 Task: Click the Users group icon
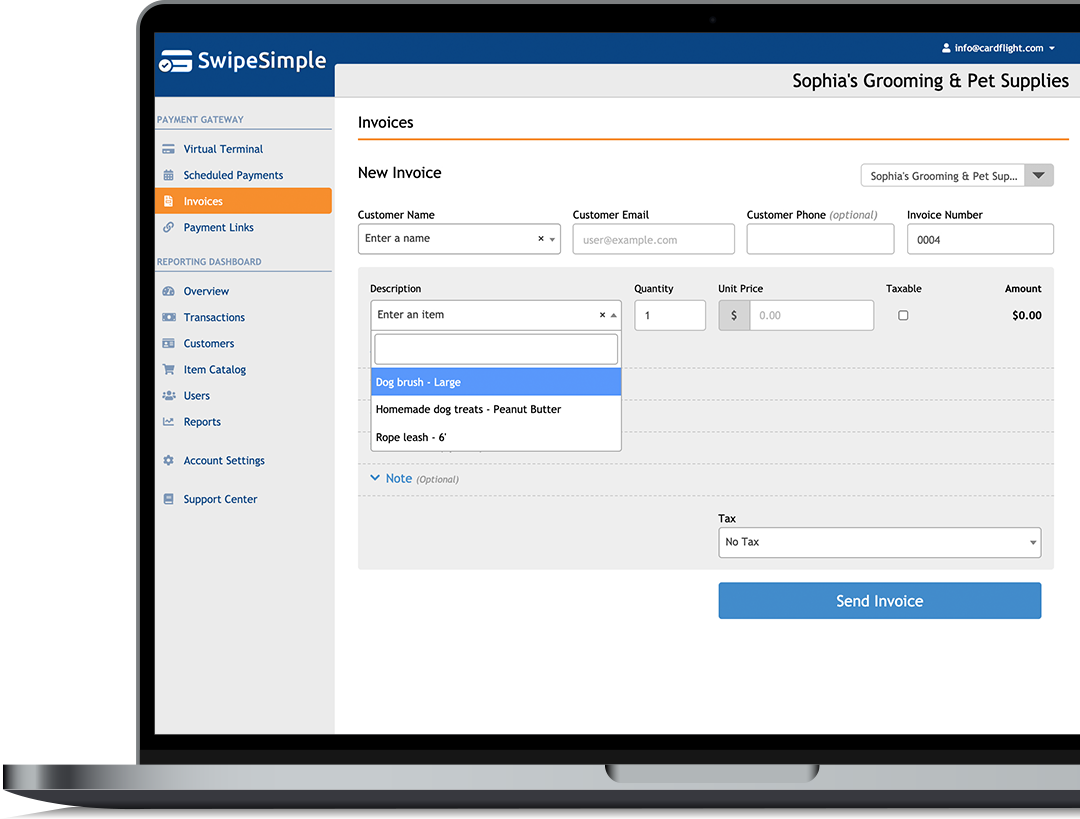pos(168,395)
